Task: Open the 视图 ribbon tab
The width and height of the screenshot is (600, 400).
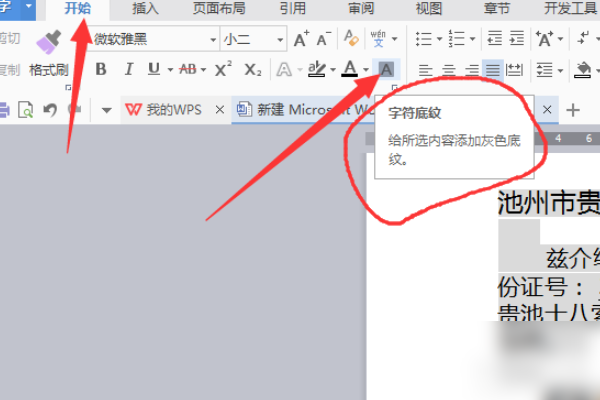Action: [429, 8]
